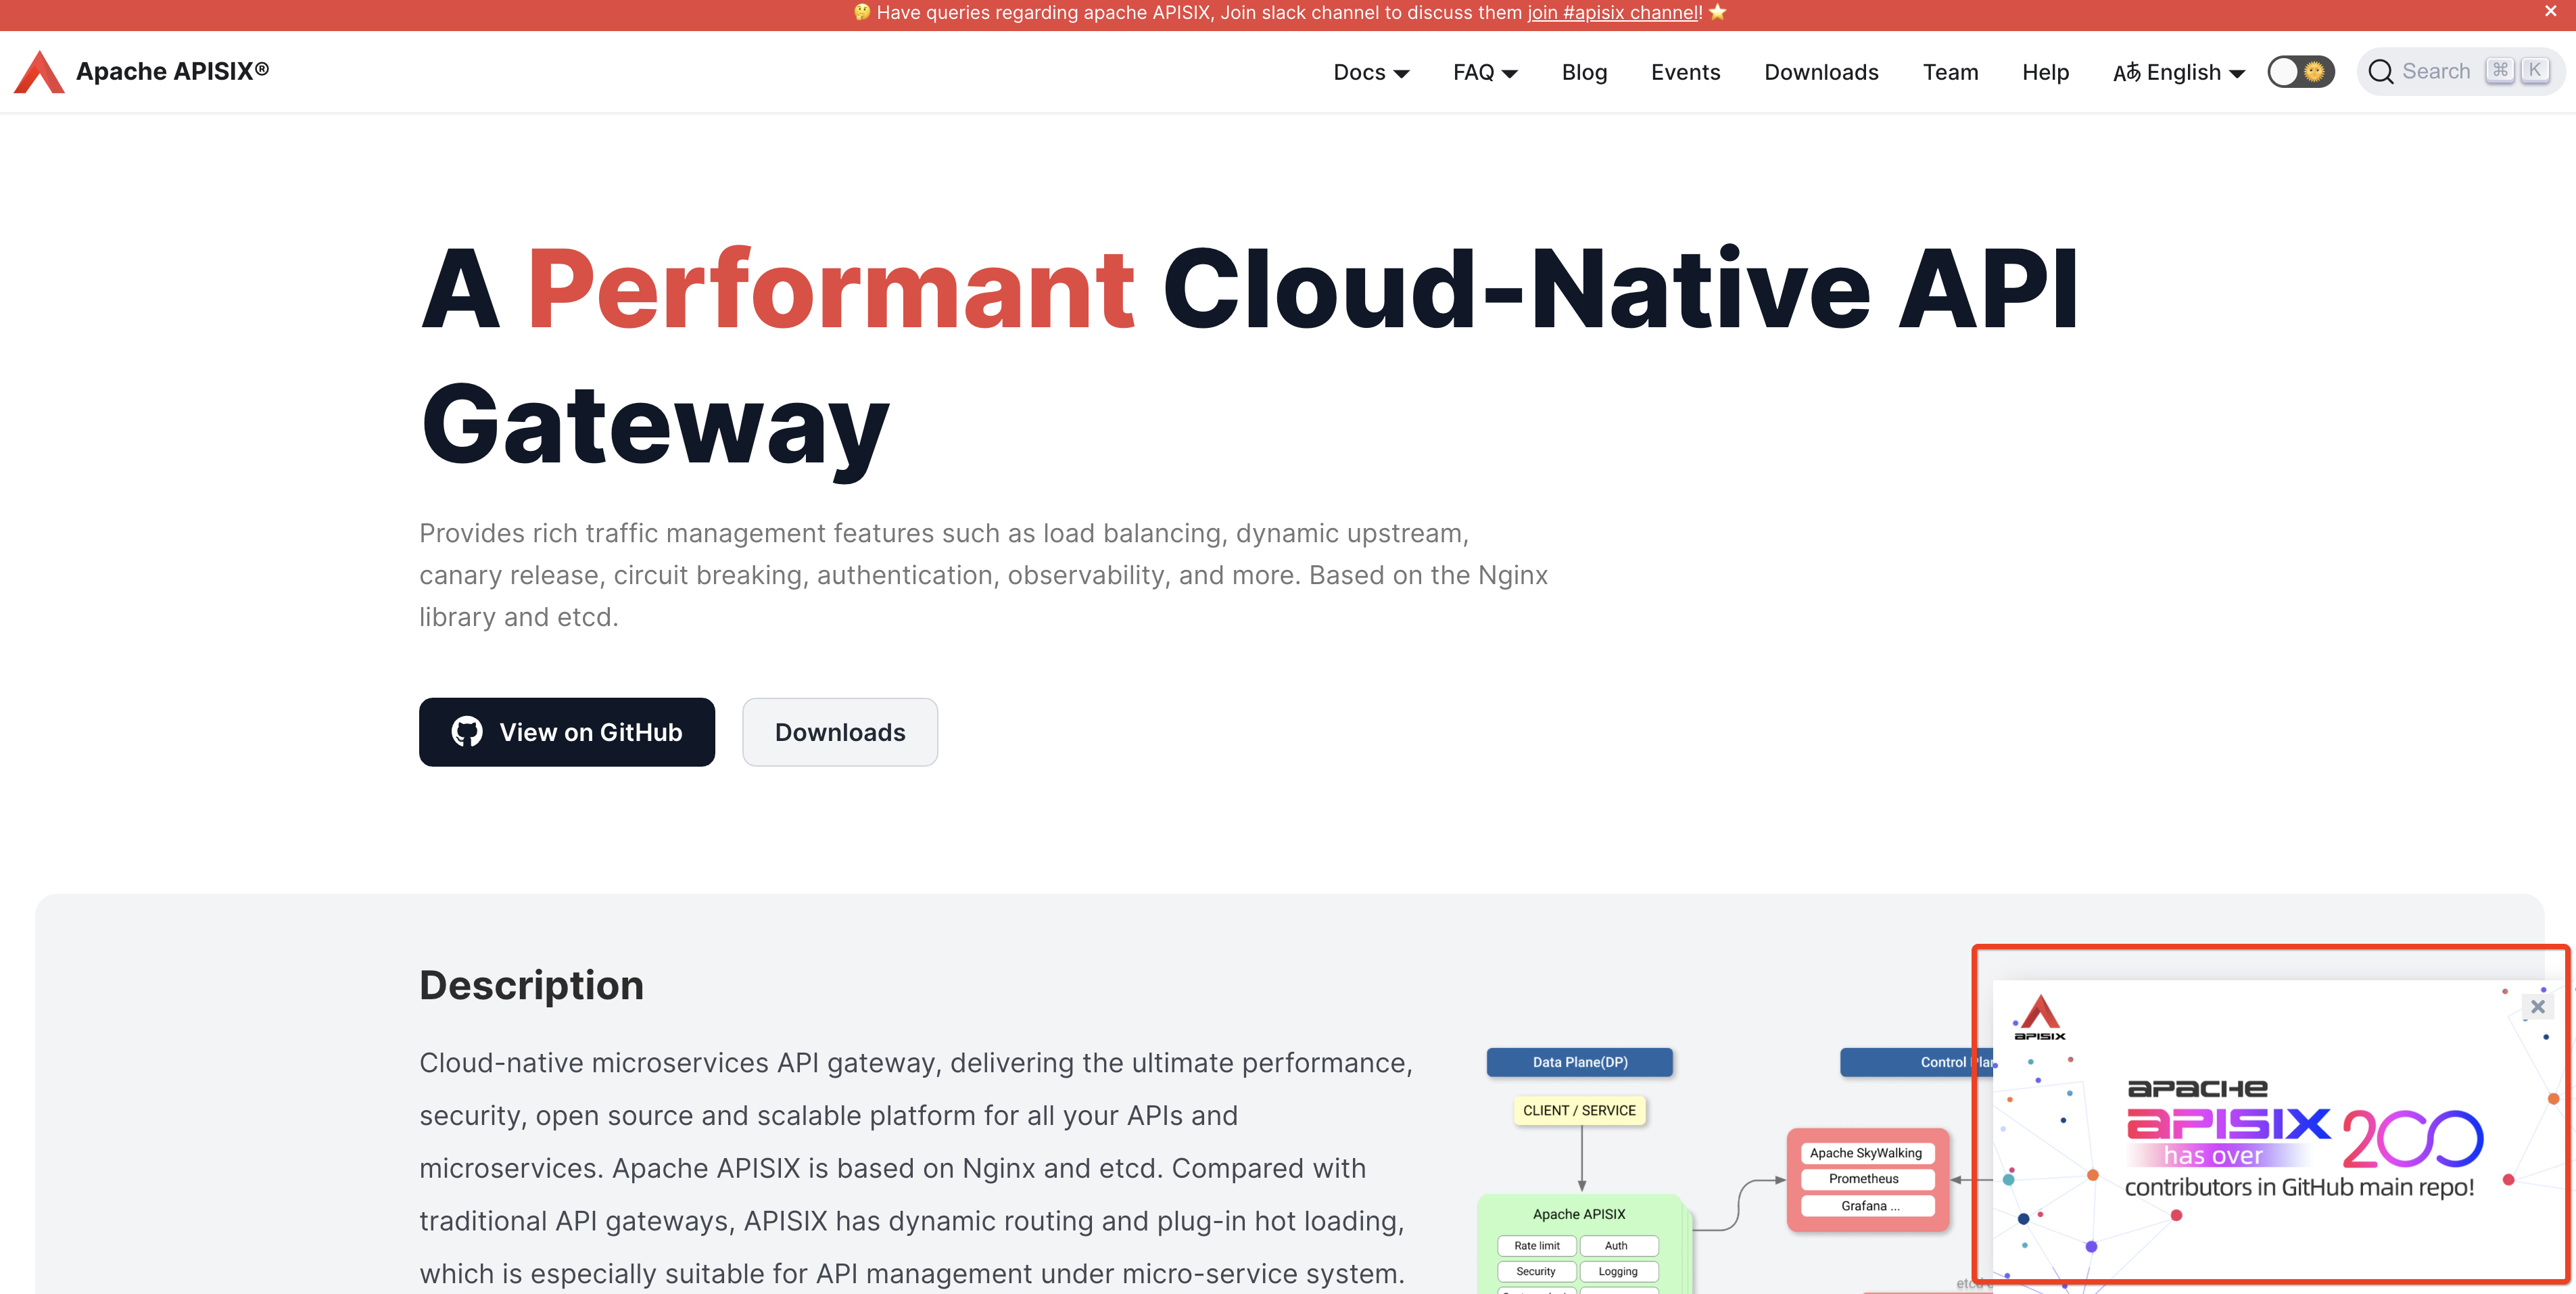The width and height of the screenshot is (2576, 1294).
Task: Click the hero Downloads button
Action: pos(839,732)
